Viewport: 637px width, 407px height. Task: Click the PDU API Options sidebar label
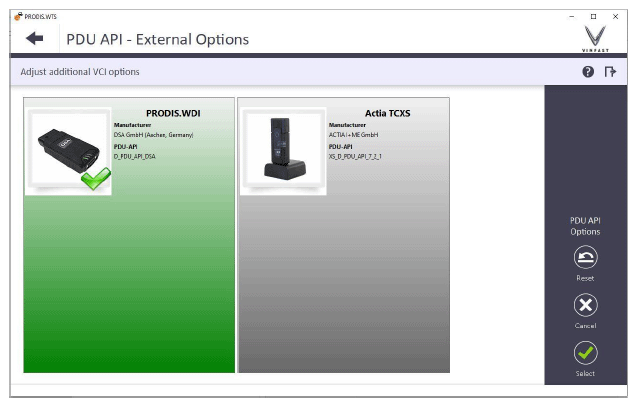point(585,225)
